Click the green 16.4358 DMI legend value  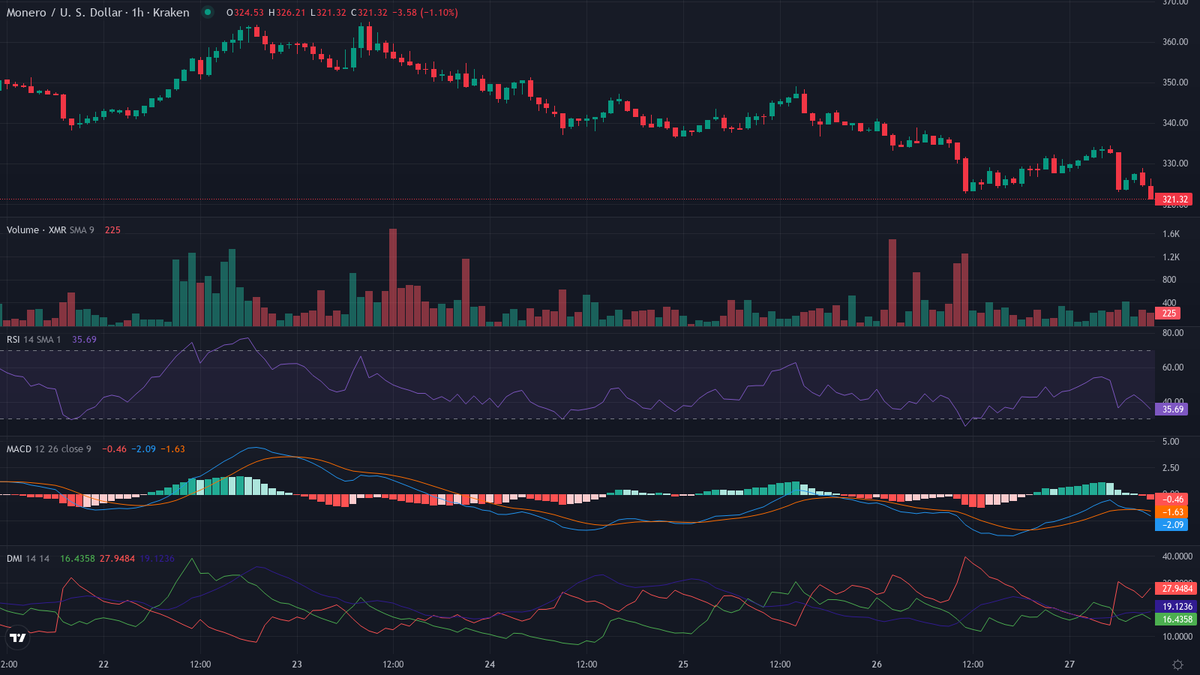coord(78,558)
